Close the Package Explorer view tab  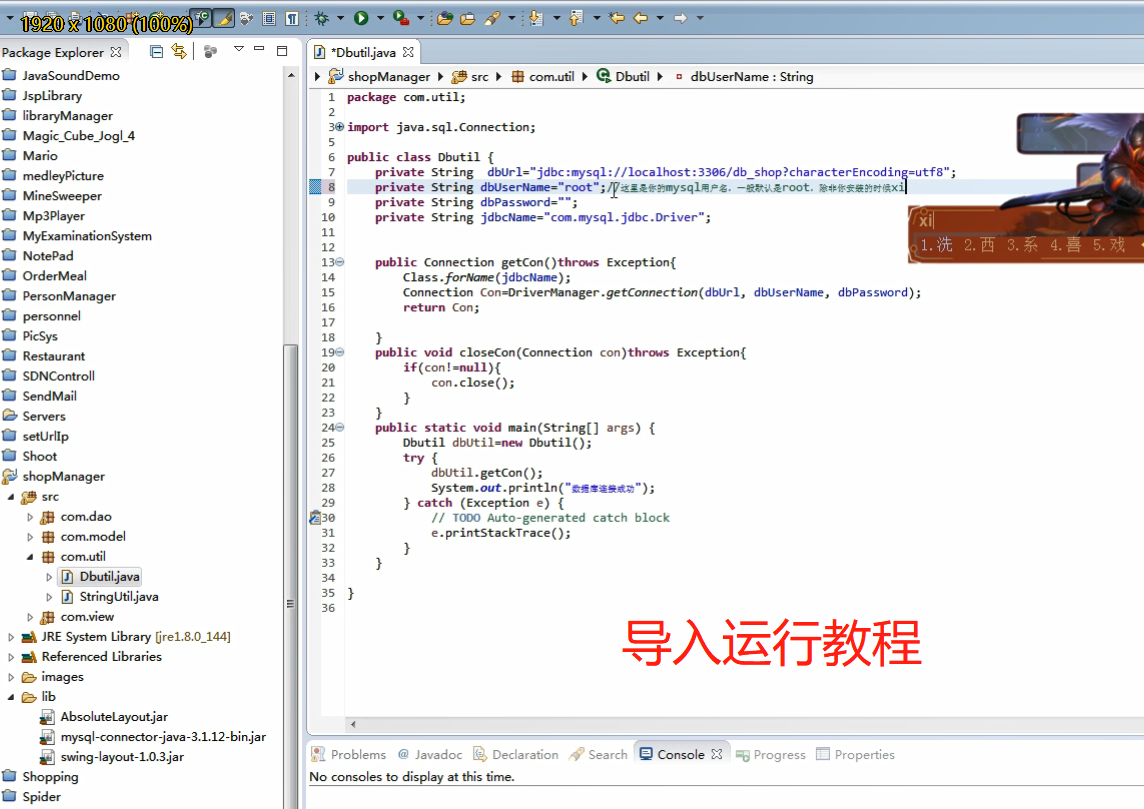(116, 52)
